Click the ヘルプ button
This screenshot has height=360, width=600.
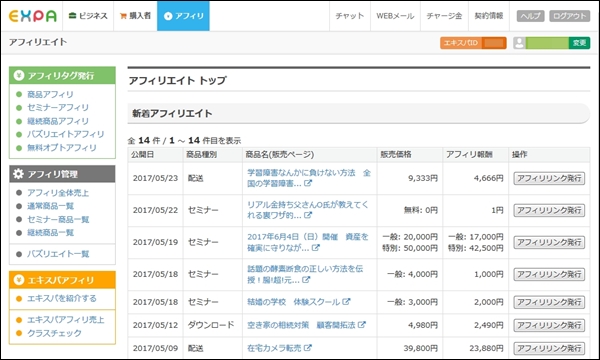coord(530,16)
